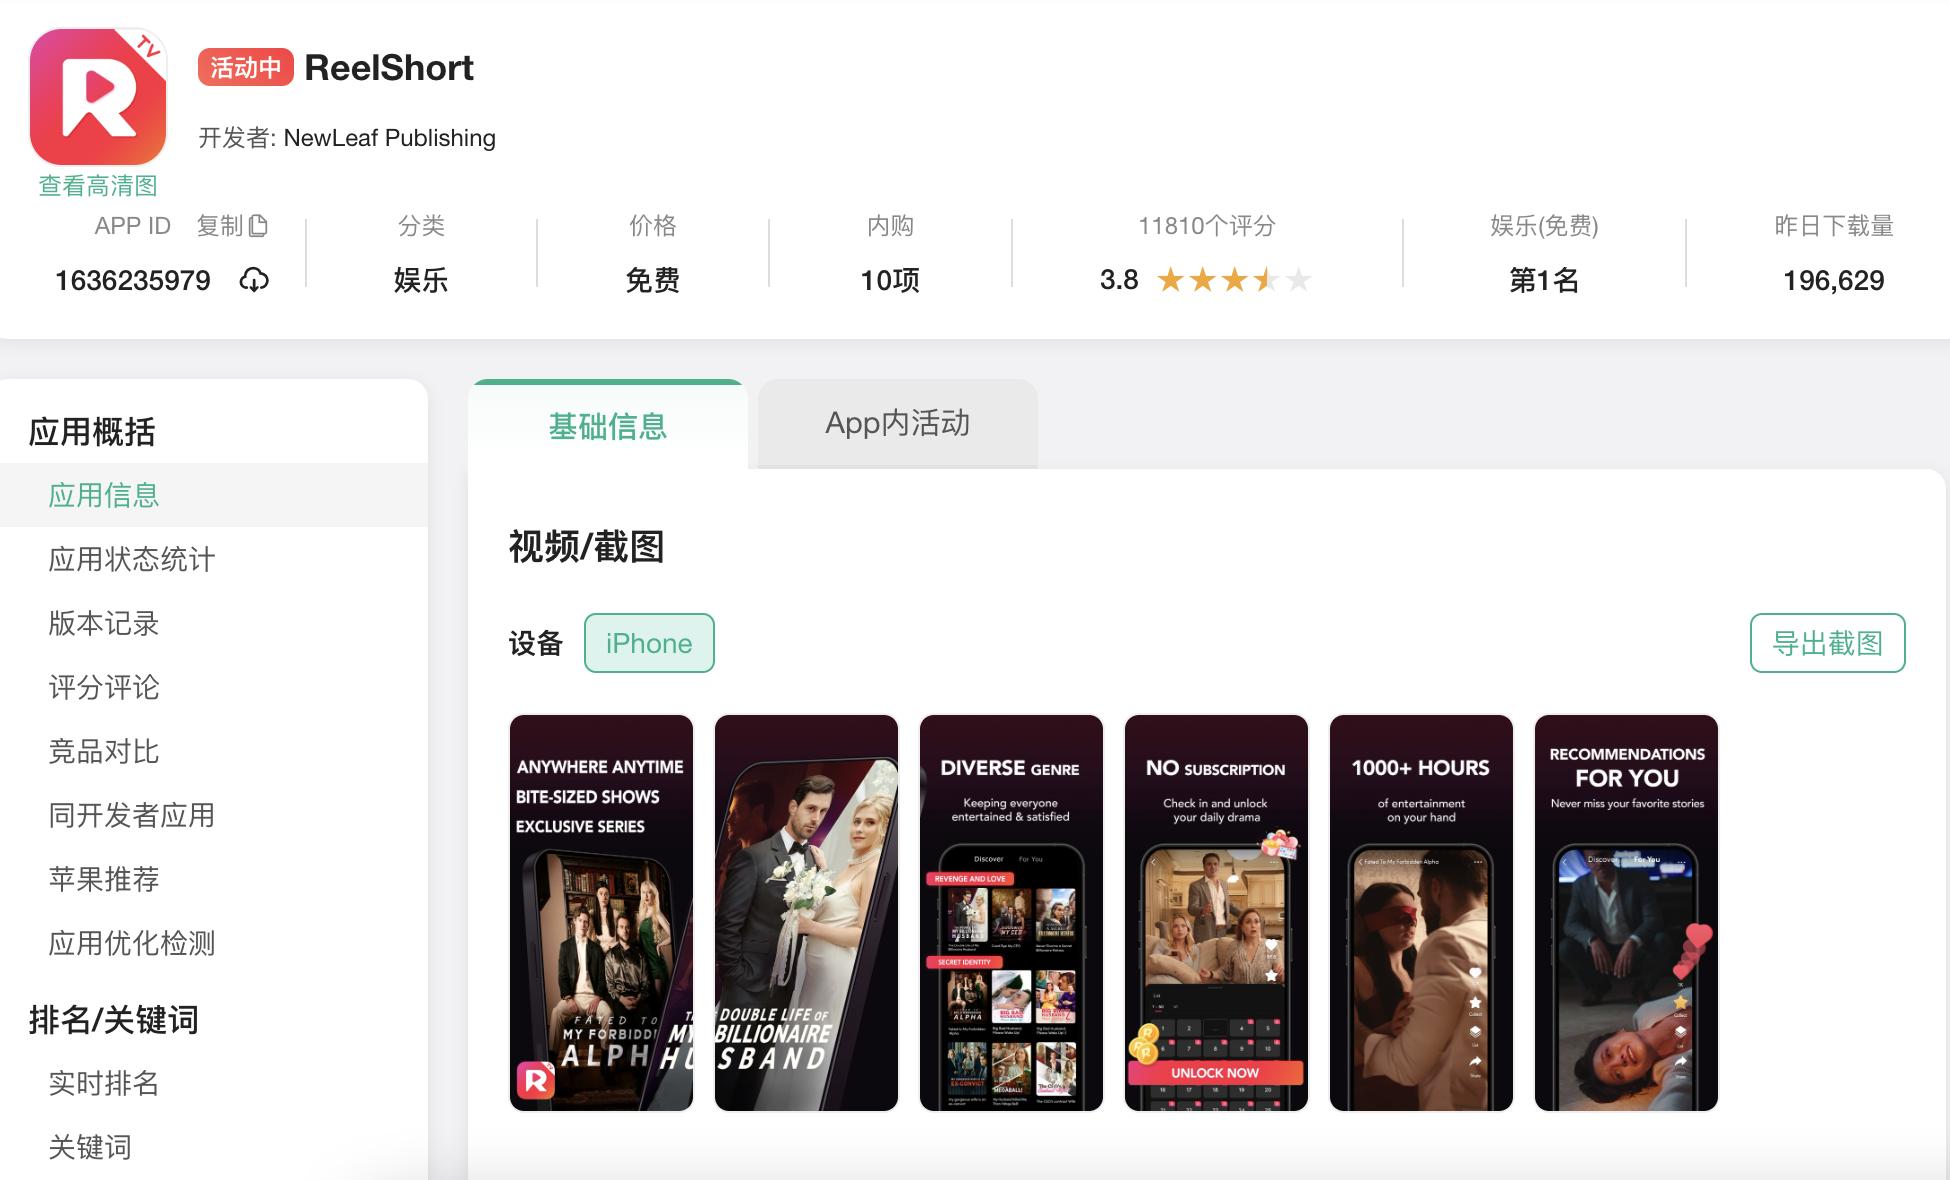Click in-app purchases value 10项

coord(890,280)
